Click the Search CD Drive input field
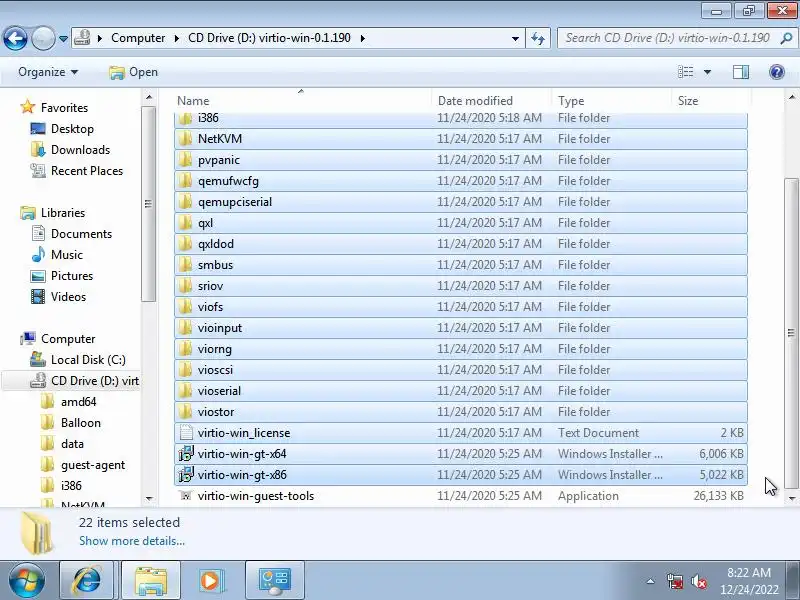800x600 pixels. [667, 38]
